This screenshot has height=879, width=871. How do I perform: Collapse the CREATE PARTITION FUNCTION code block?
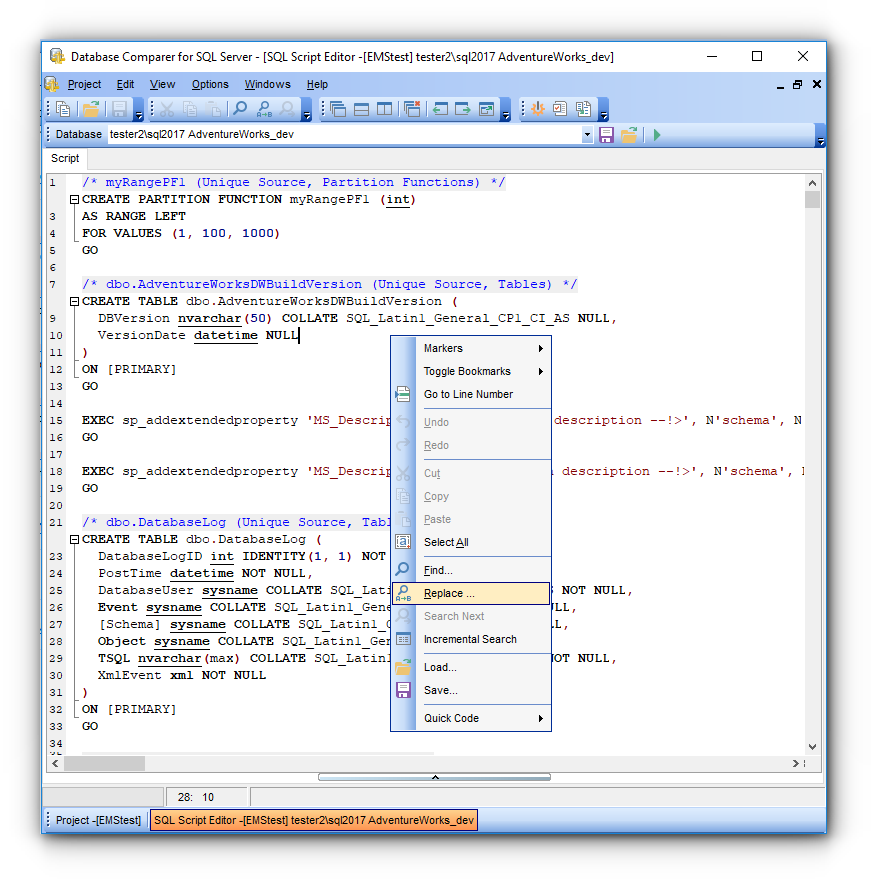pos(74,199)
